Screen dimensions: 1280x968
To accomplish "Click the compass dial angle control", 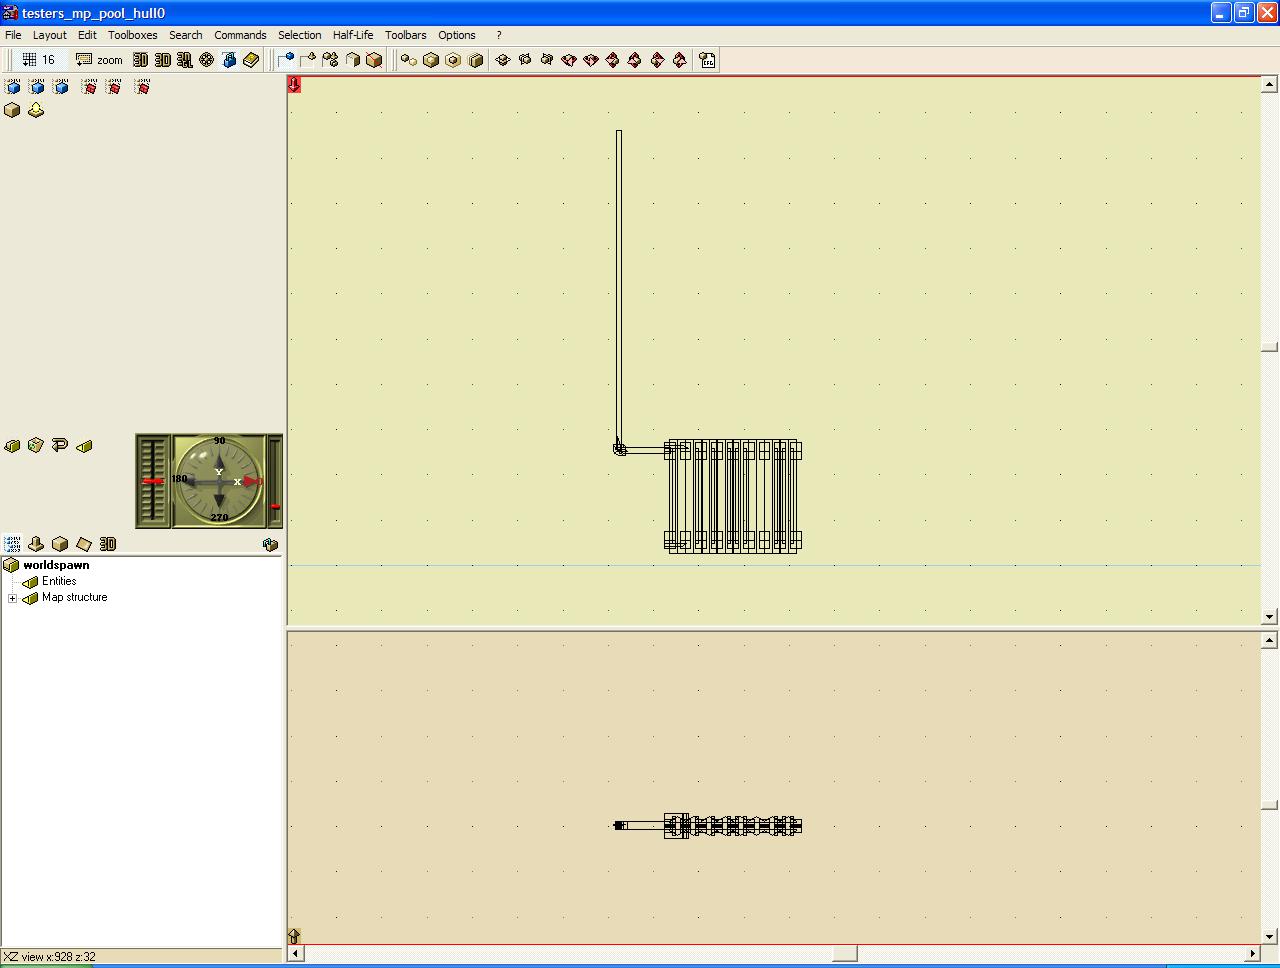I will click(x=219, y=481).
